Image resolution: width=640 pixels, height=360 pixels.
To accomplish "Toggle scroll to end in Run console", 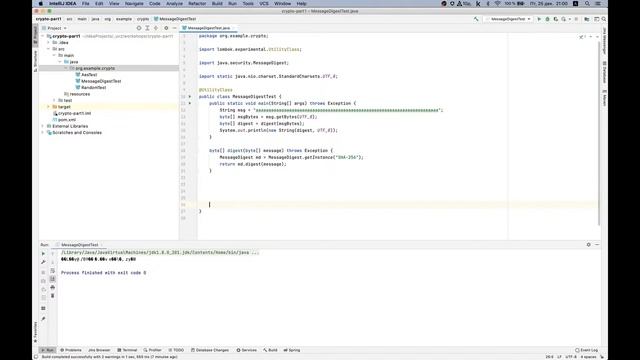I will (x=53, y=279).
